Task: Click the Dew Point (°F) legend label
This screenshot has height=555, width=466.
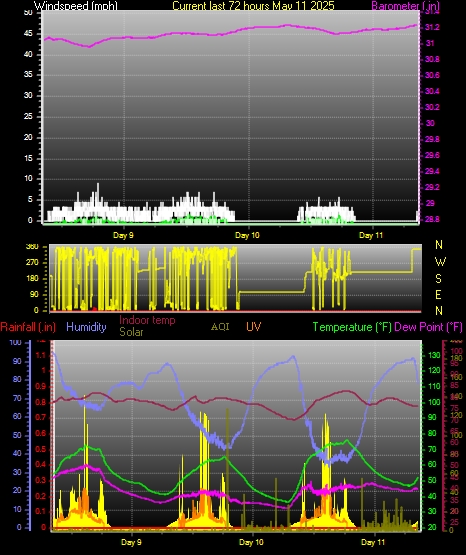Action: point(428,327)
